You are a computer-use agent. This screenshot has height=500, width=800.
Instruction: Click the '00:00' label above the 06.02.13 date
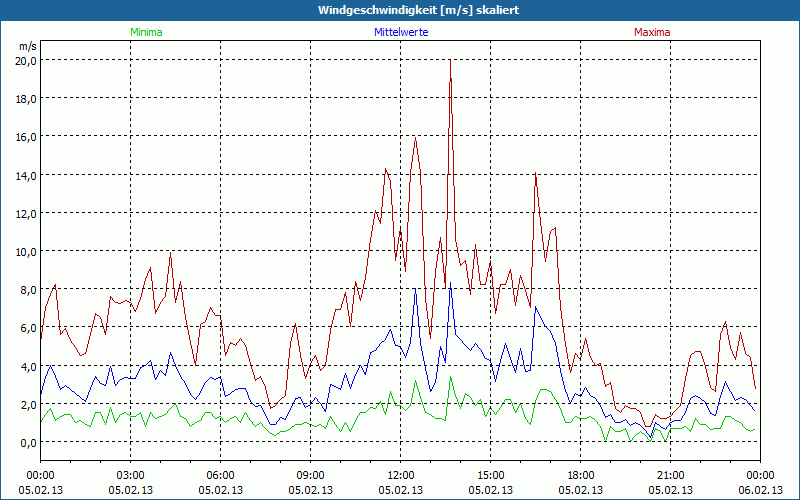click(x=760, y=476)
